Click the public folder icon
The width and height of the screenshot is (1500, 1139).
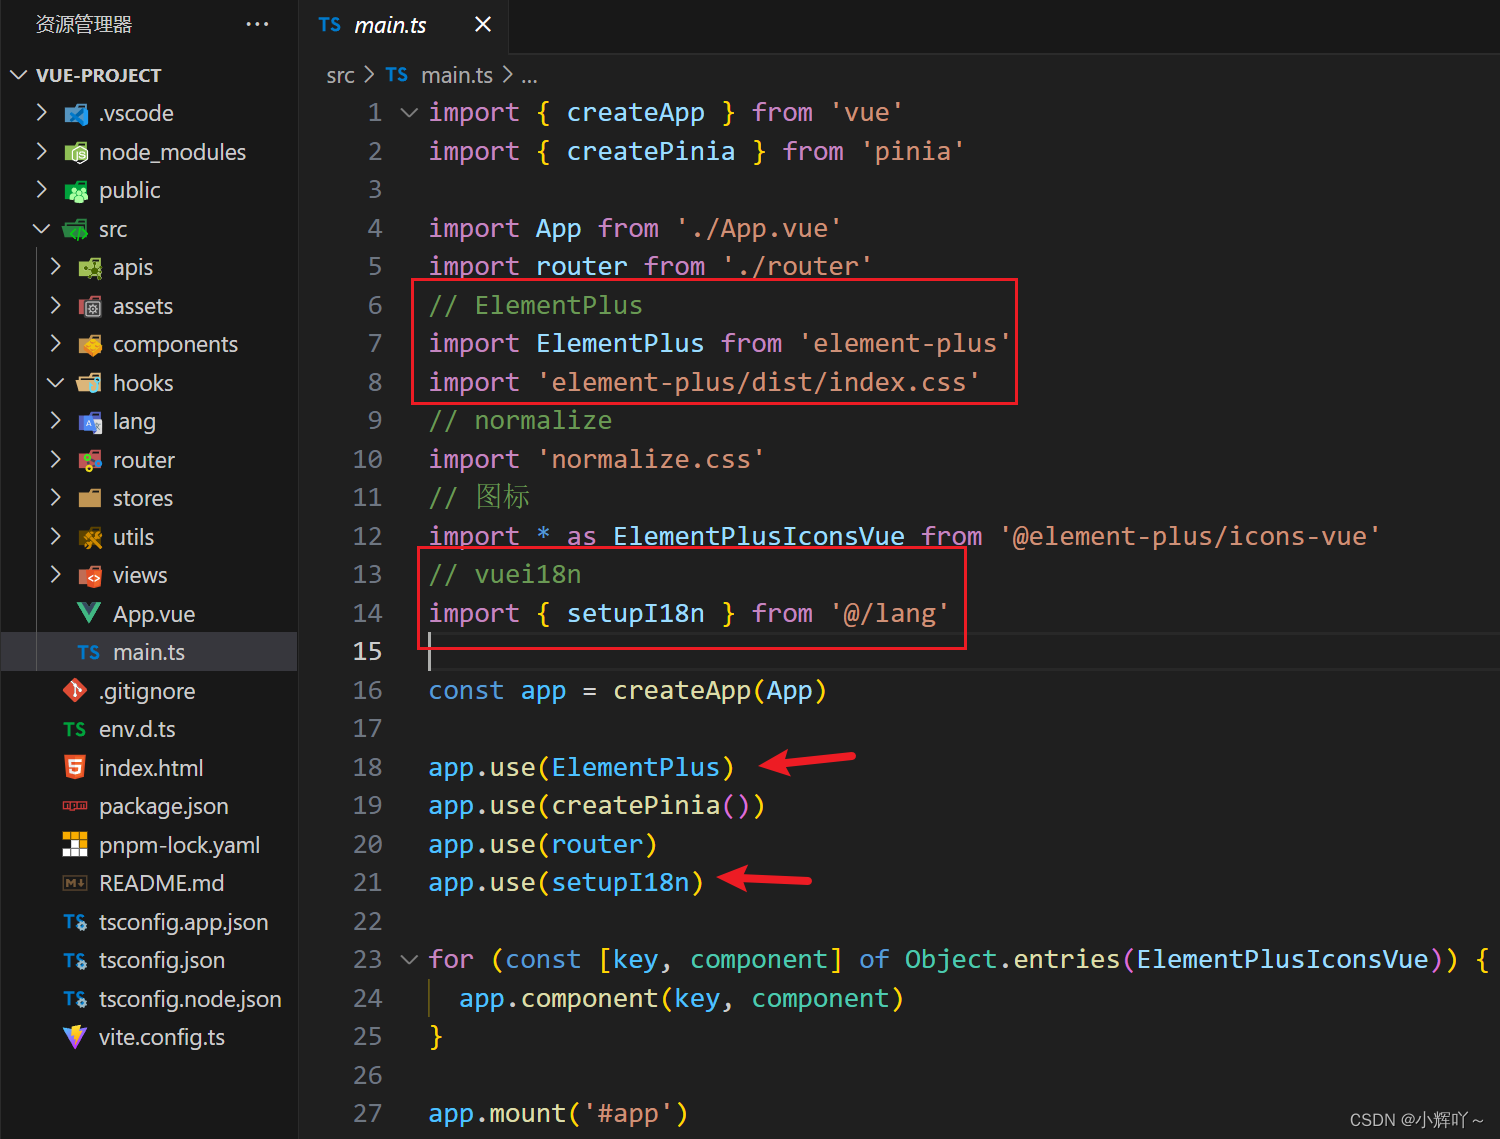(76, 191)
